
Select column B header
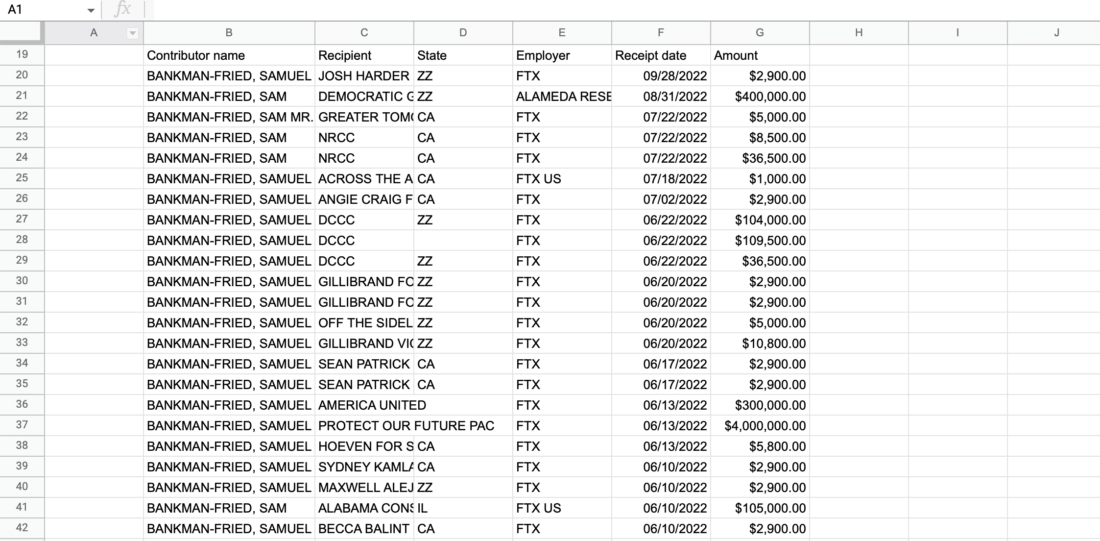229,33
